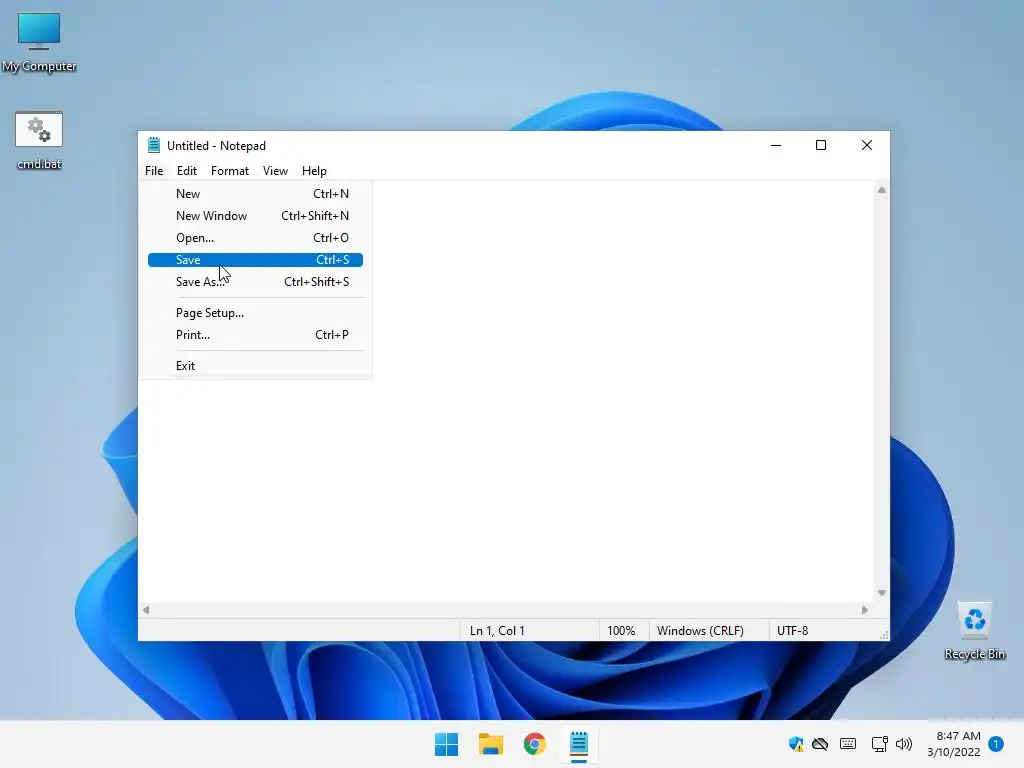Open the touch keyboard tray icon

848,744
